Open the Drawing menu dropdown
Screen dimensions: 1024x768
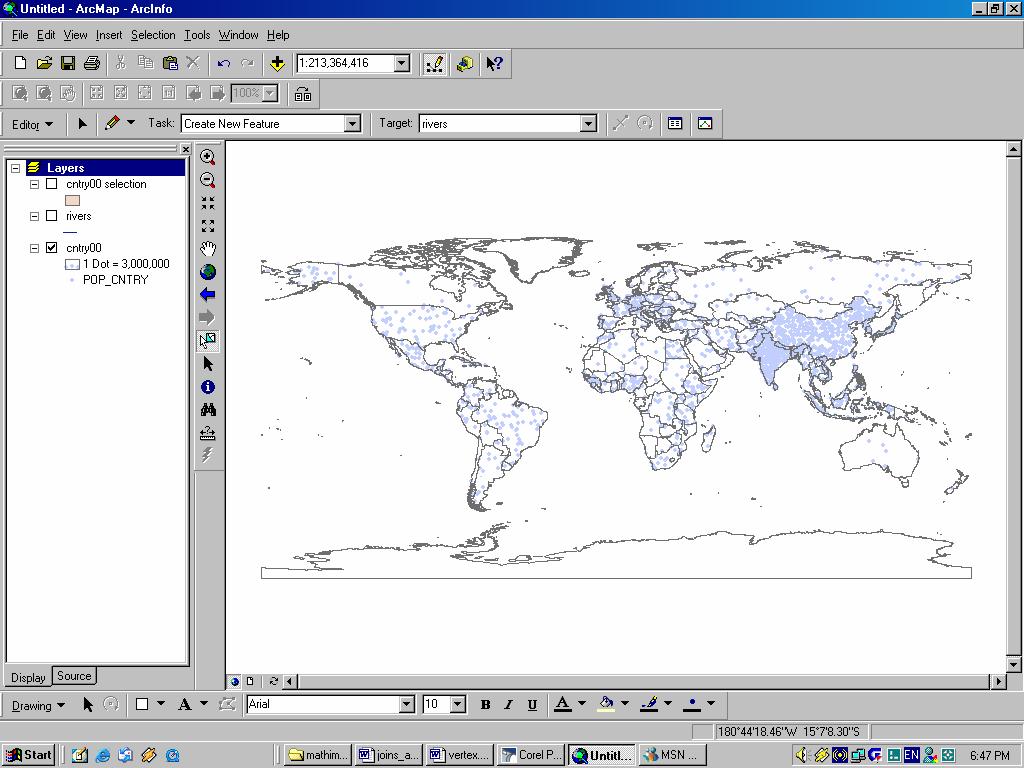pos(38,705)
